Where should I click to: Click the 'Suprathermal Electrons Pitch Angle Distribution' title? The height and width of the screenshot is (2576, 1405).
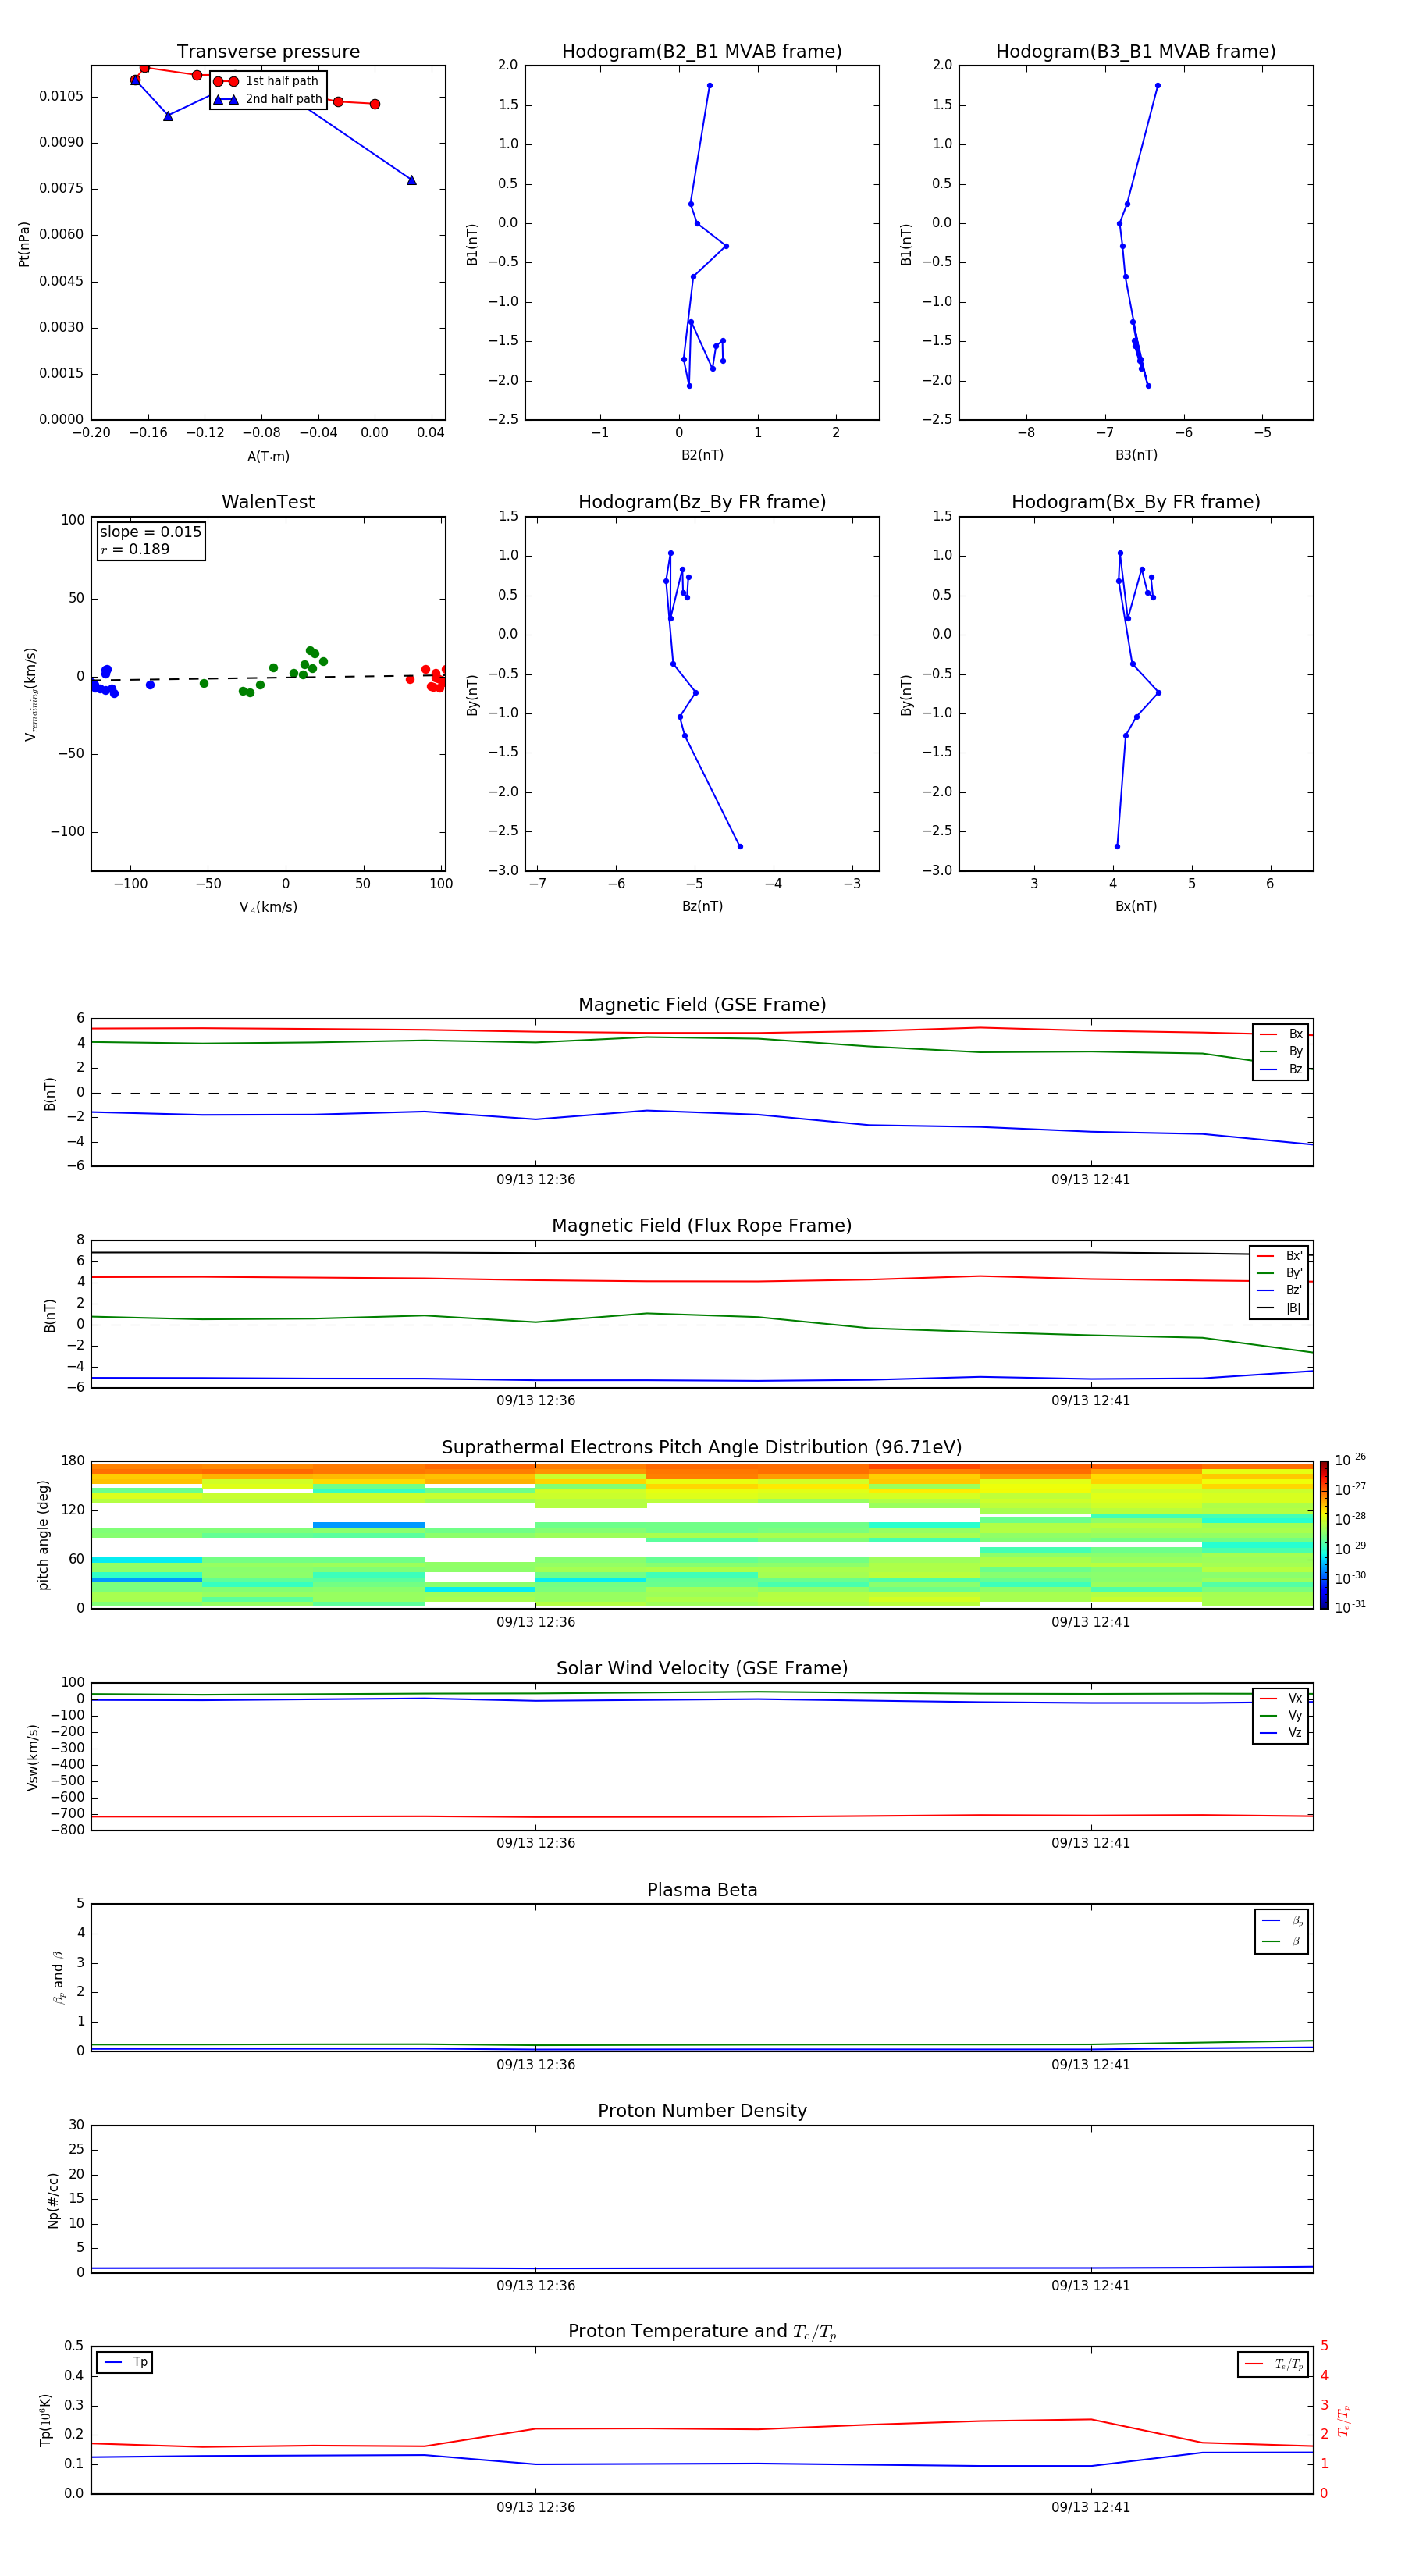(702, 1448)
